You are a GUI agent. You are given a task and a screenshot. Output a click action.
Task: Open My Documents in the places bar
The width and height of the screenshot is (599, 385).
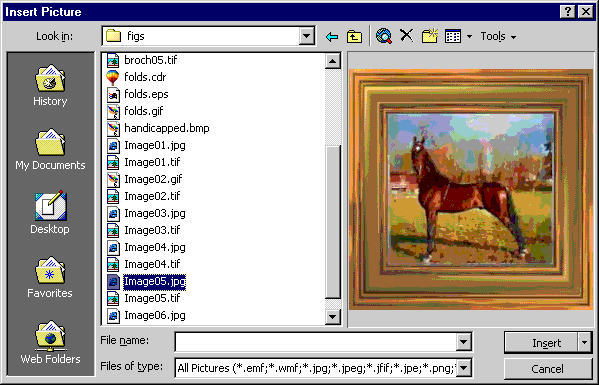coord(50,149)
